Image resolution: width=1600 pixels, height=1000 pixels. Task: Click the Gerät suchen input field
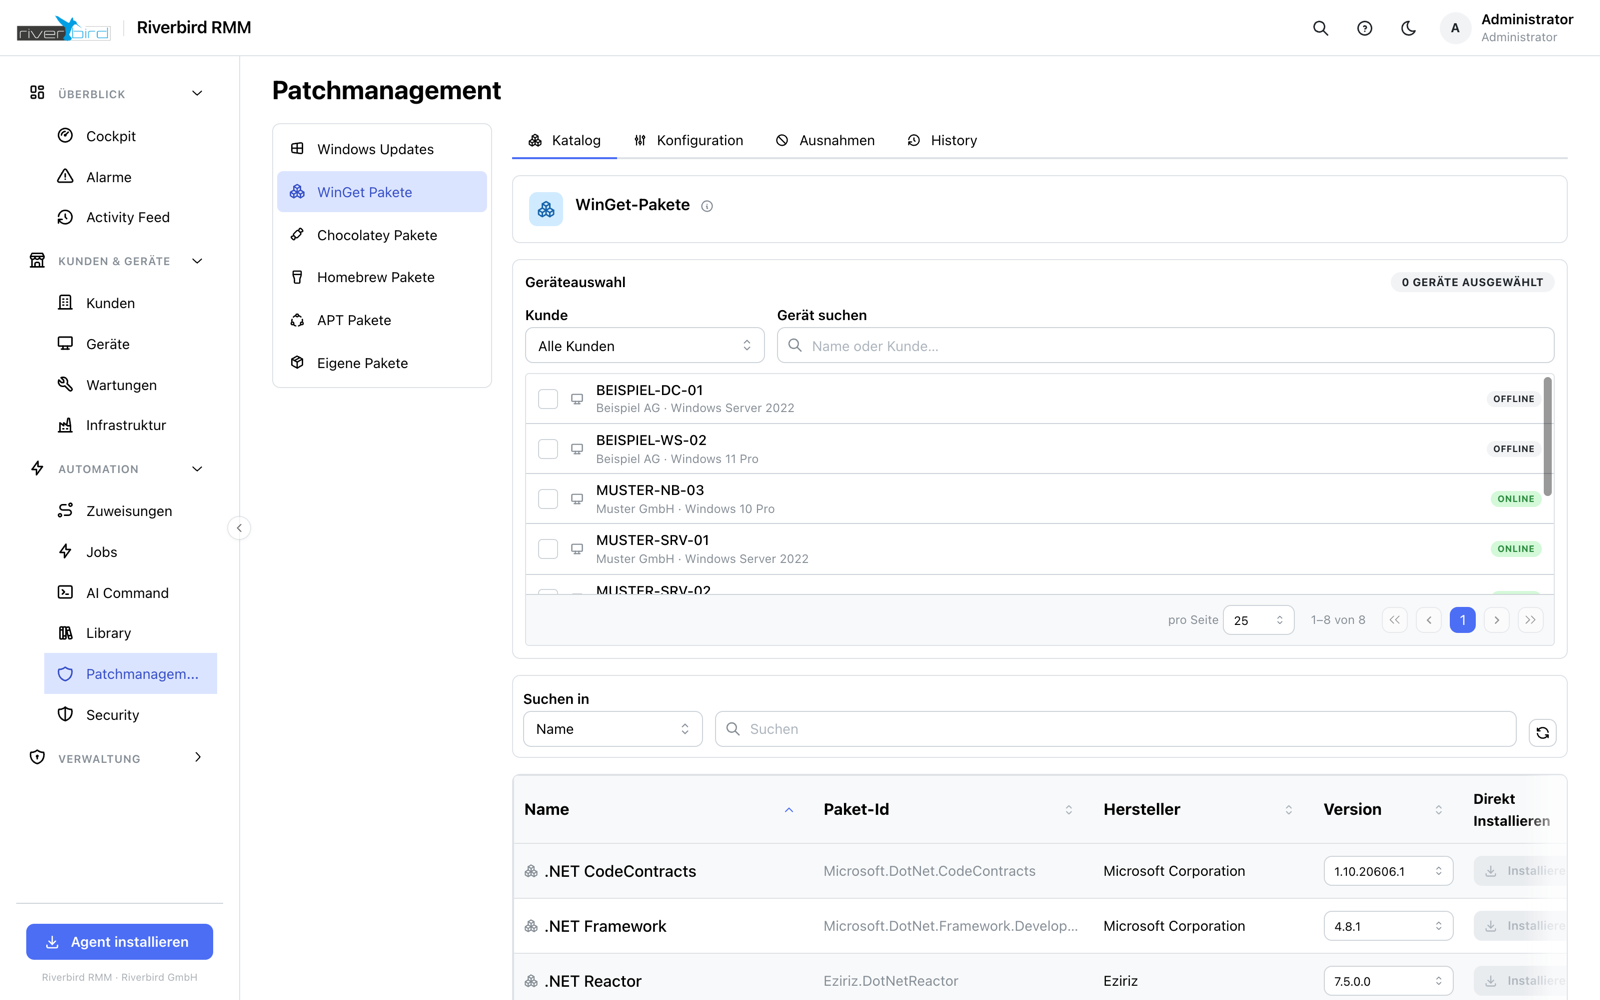tap(1165, 346)
